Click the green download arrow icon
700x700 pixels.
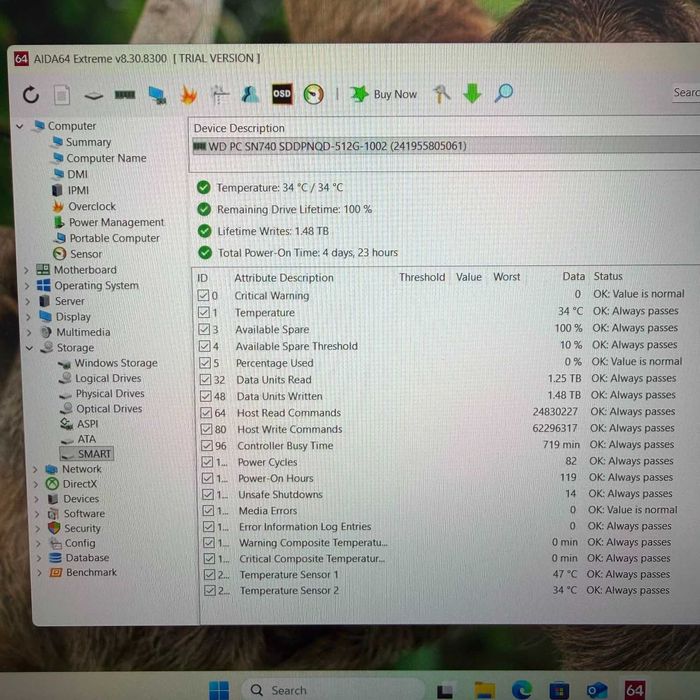[472, 93]
